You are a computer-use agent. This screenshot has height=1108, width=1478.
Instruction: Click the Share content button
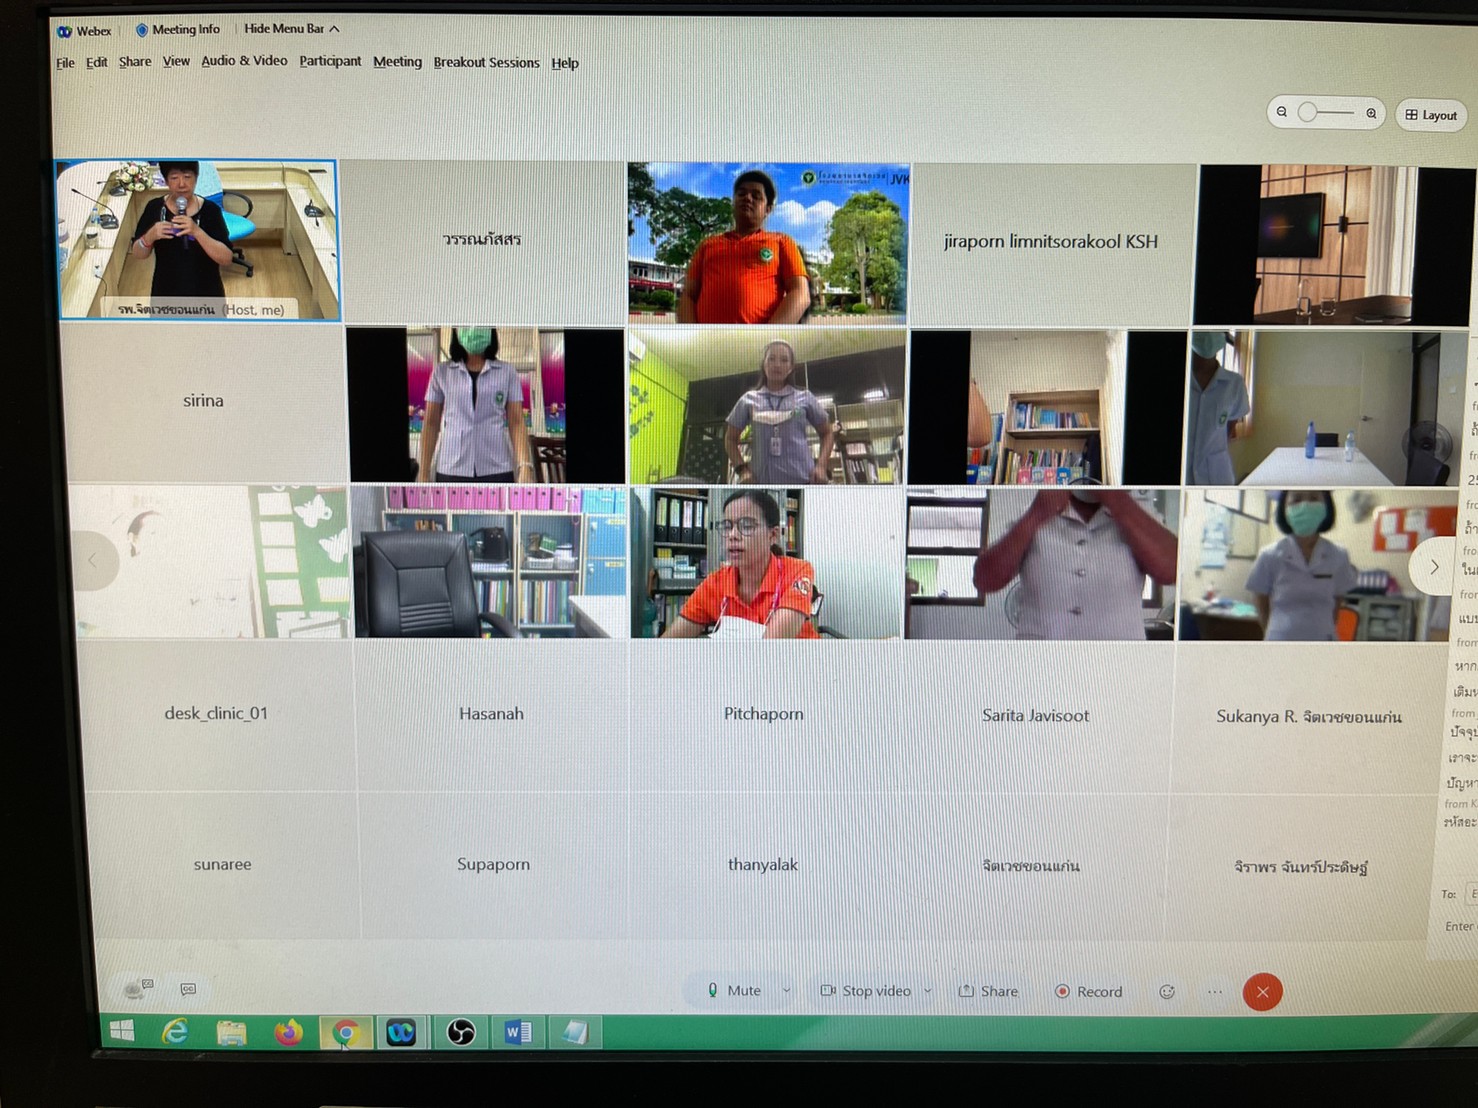point(988,991)
